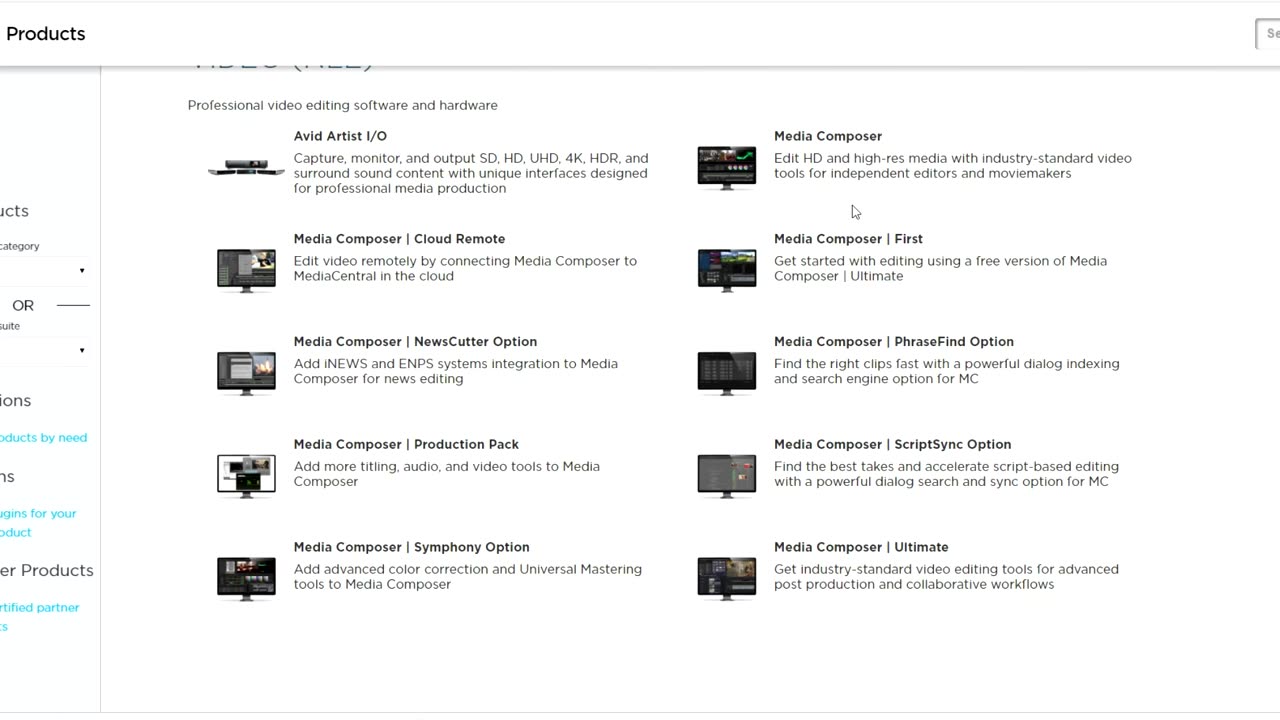This screenshot has width=1280, height=720.
Task: Expand the category dropdown in sidebar
Action: point(45,271)
